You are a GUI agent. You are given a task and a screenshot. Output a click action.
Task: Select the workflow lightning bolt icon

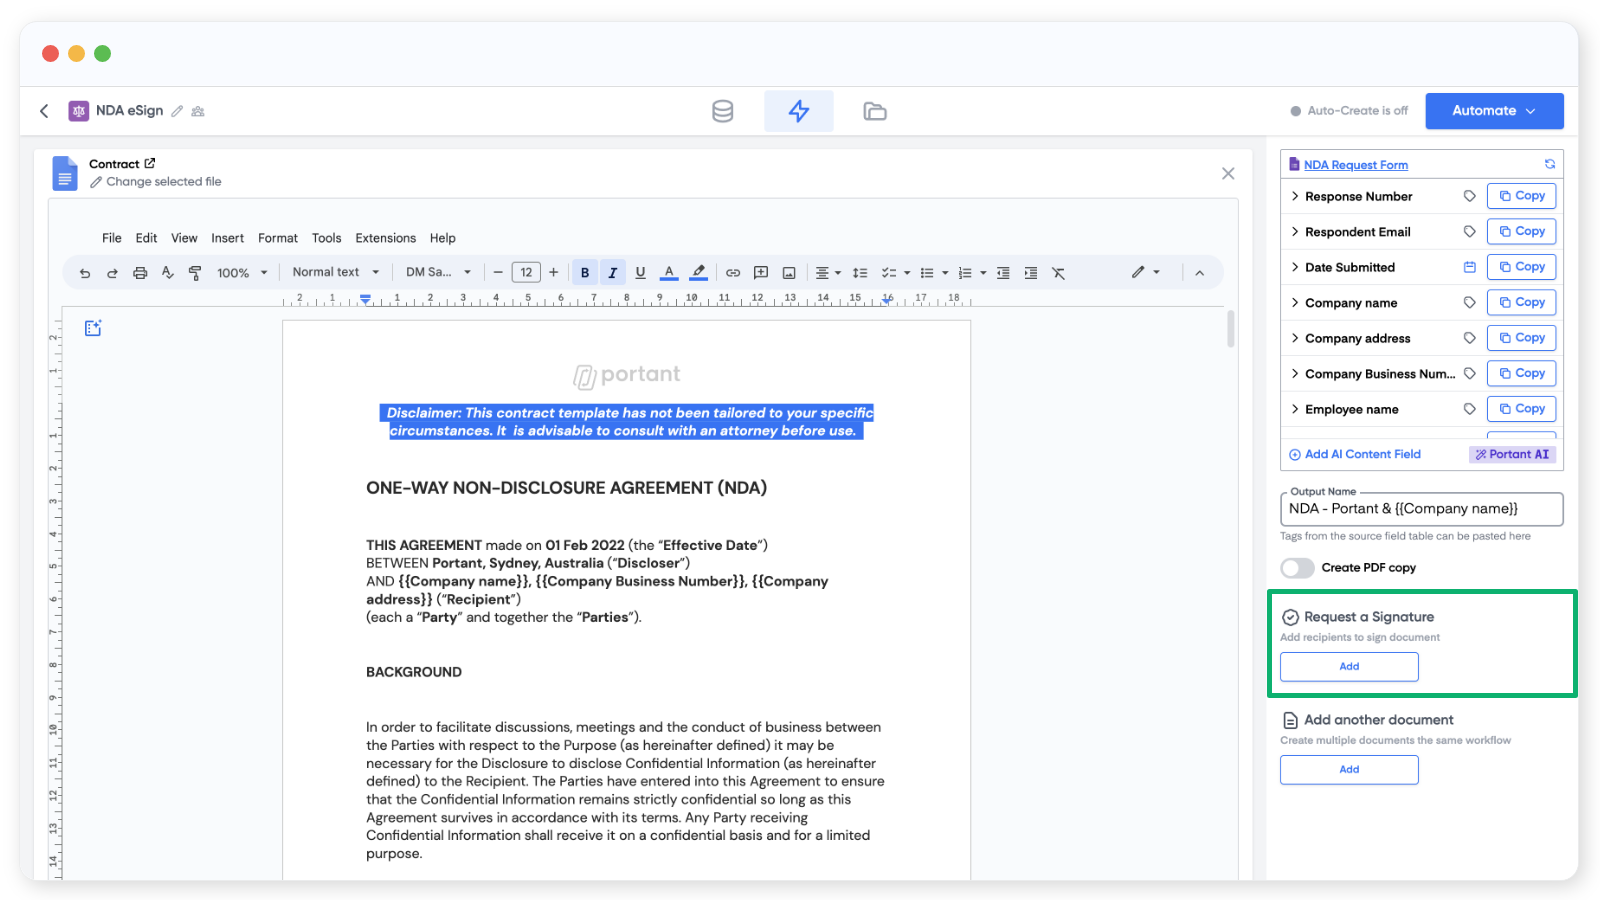(799, 111)
